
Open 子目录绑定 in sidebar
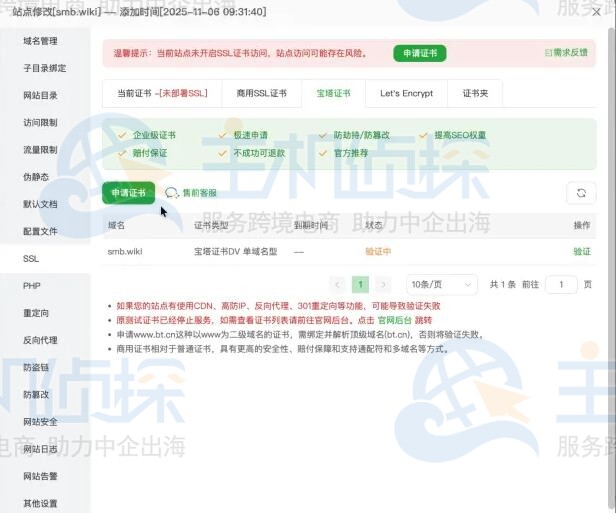click(x=45, y=68)
